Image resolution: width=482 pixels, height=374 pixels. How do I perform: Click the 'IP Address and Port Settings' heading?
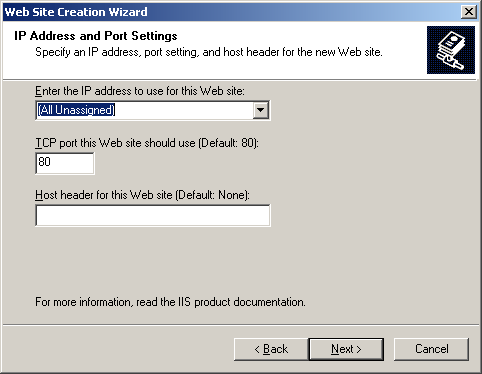[96, 36]
